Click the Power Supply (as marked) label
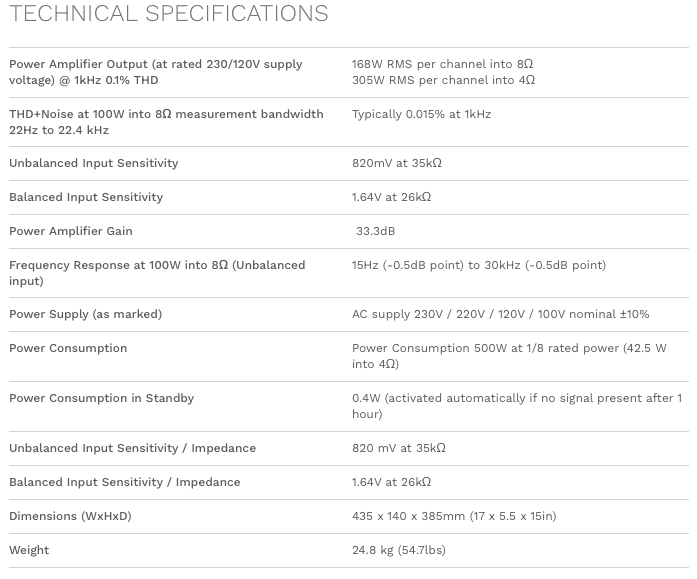Screen dimensions: 697x579 coord(85,314)
